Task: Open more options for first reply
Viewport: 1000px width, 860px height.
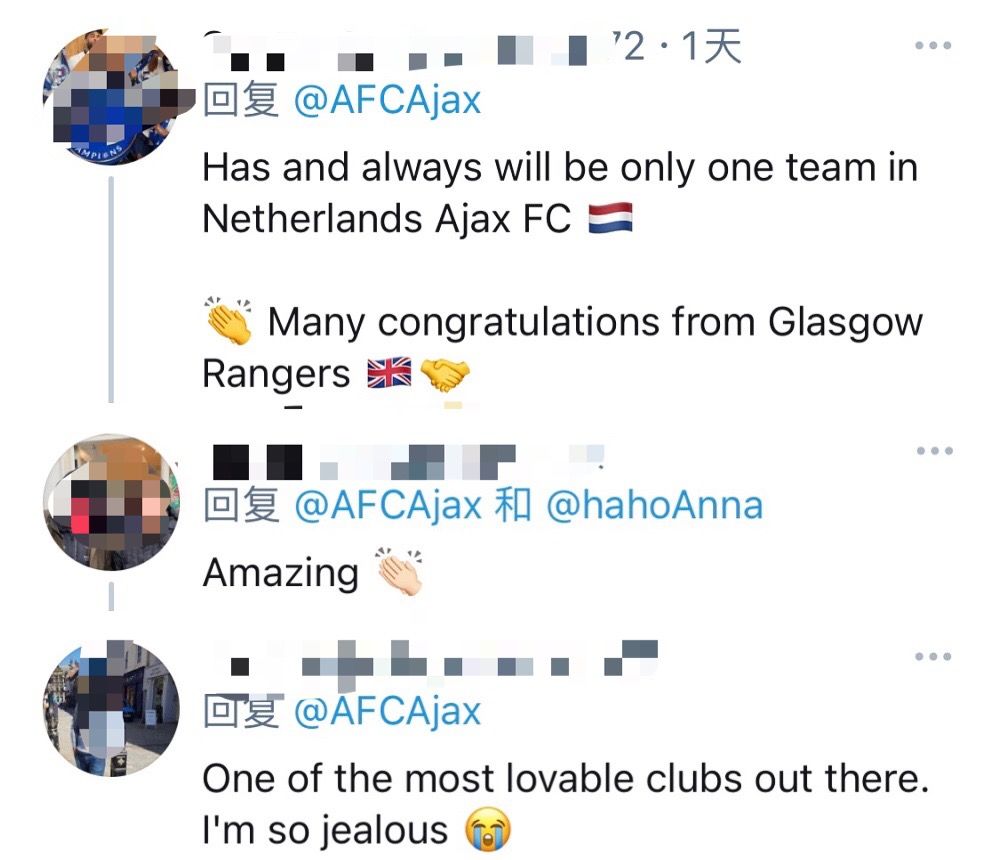Action: (x=933, y=46)
